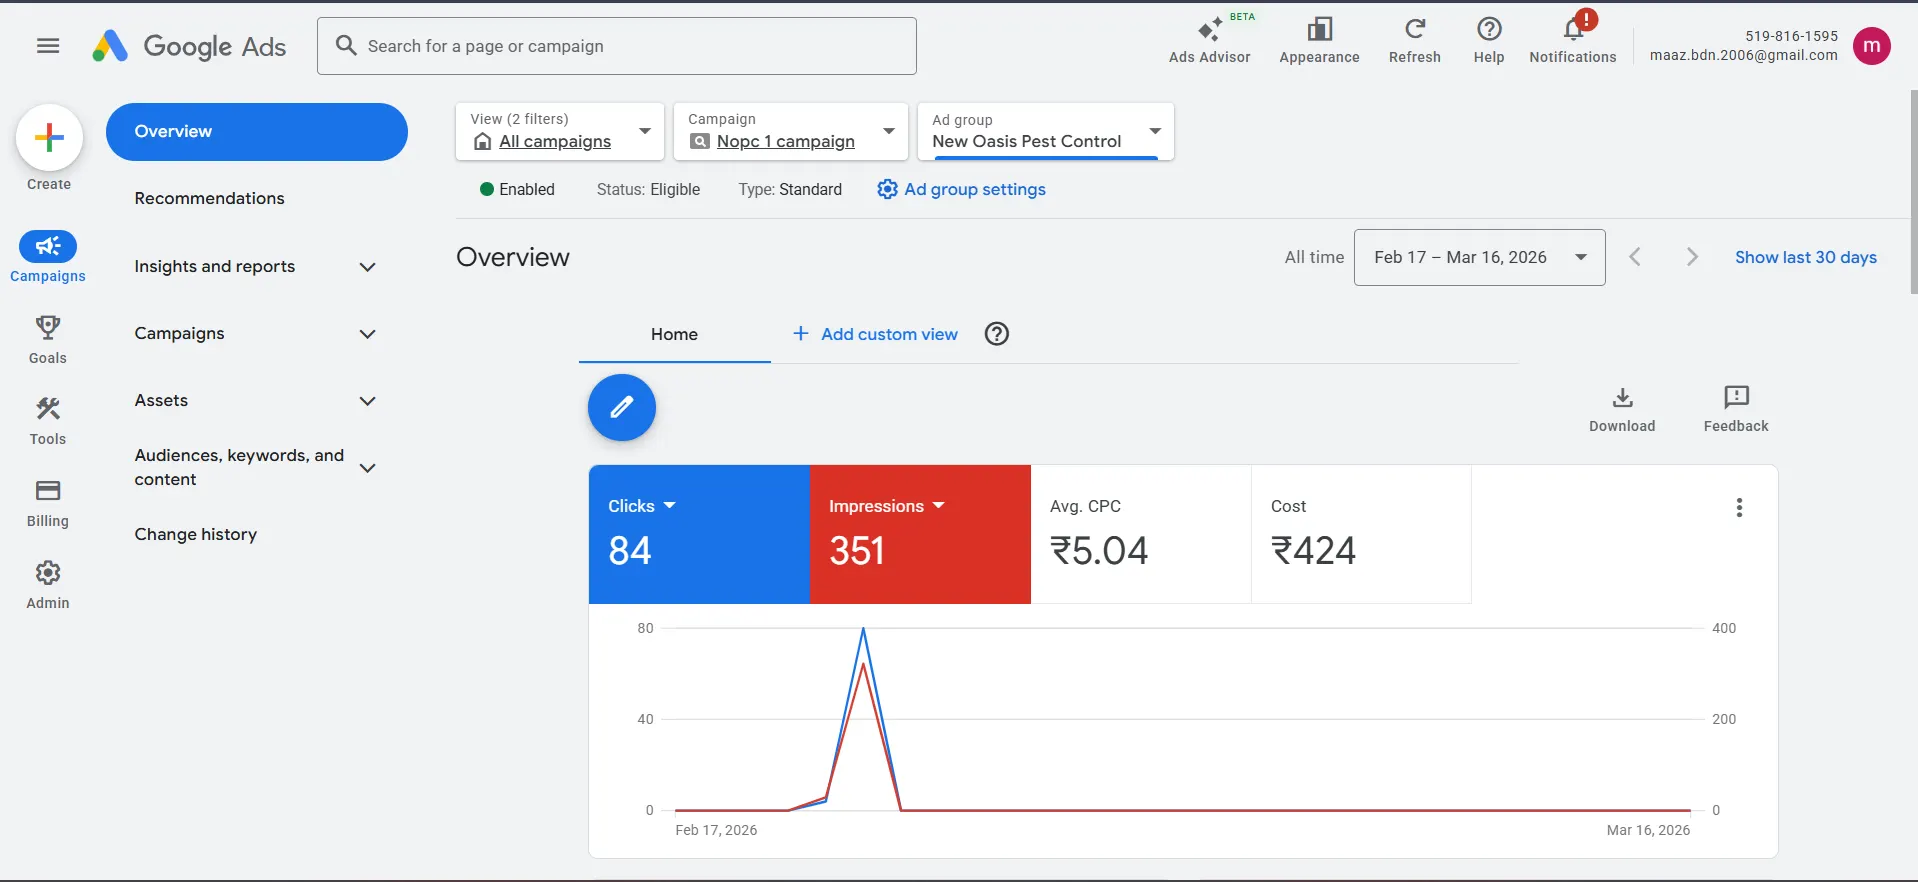Click the Create plus button
This screenshot has height=882, width=1918.
(49, 138)
